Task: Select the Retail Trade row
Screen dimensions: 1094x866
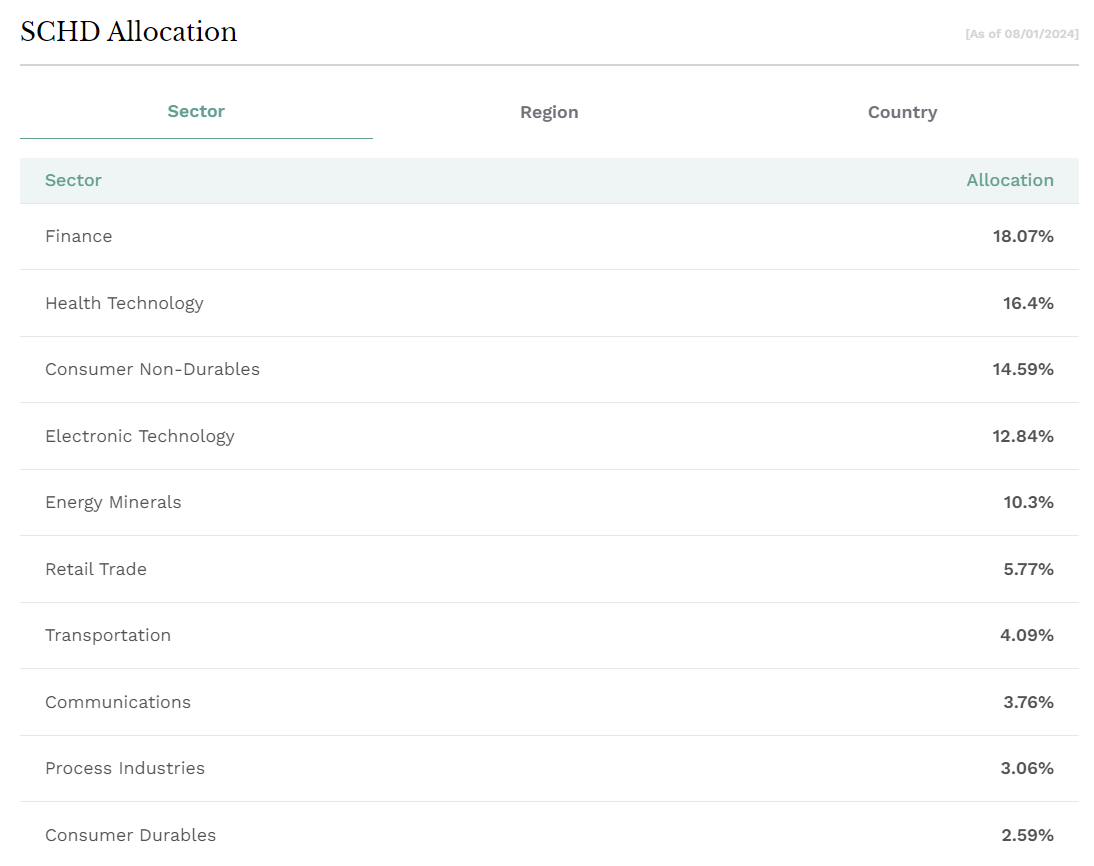Action: point(549,569)
